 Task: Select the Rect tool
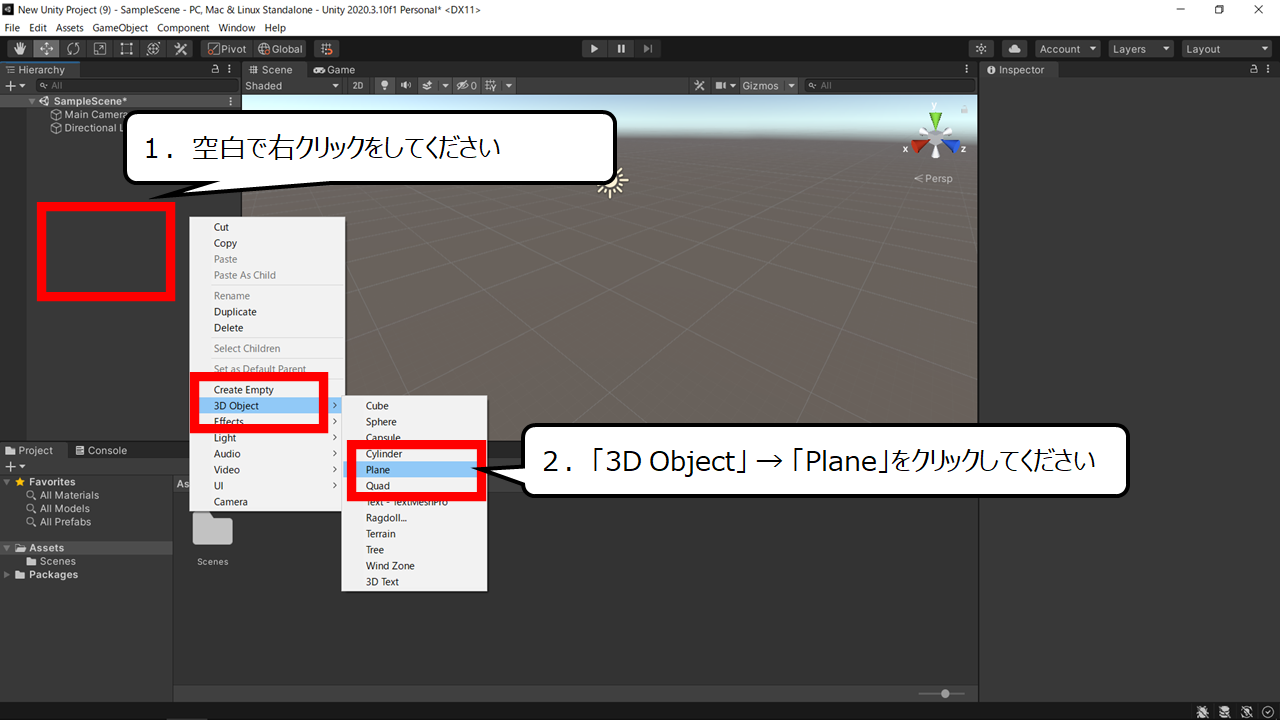pyautogui.click(x=127, y=49)
